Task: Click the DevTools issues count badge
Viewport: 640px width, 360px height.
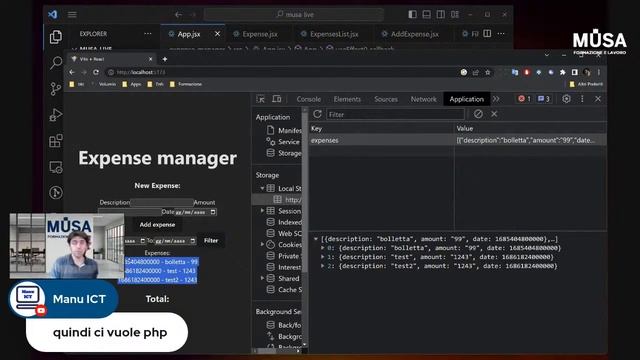Action: (x=544, y=99)
